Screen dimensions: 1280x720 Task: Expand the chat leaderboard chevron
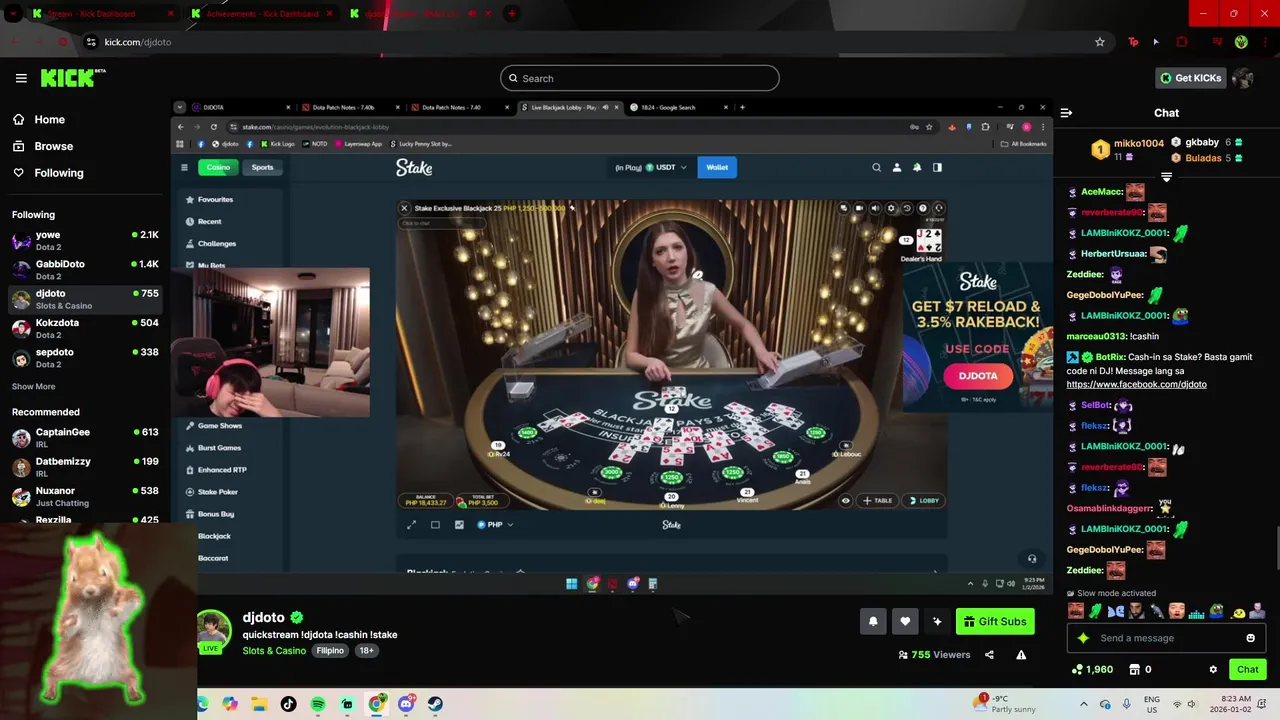1166,177
